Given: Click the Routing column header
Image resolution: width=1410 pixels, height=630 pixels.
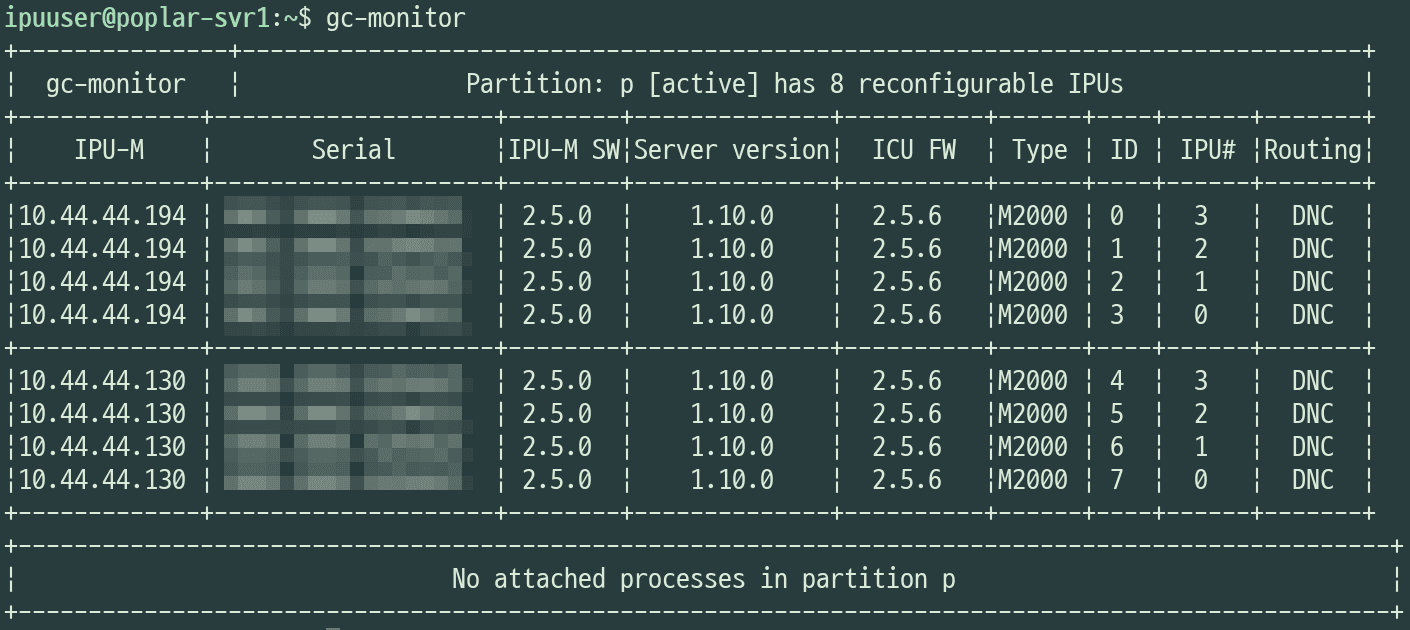Looking at the screenshot, I should [1312, 150].
